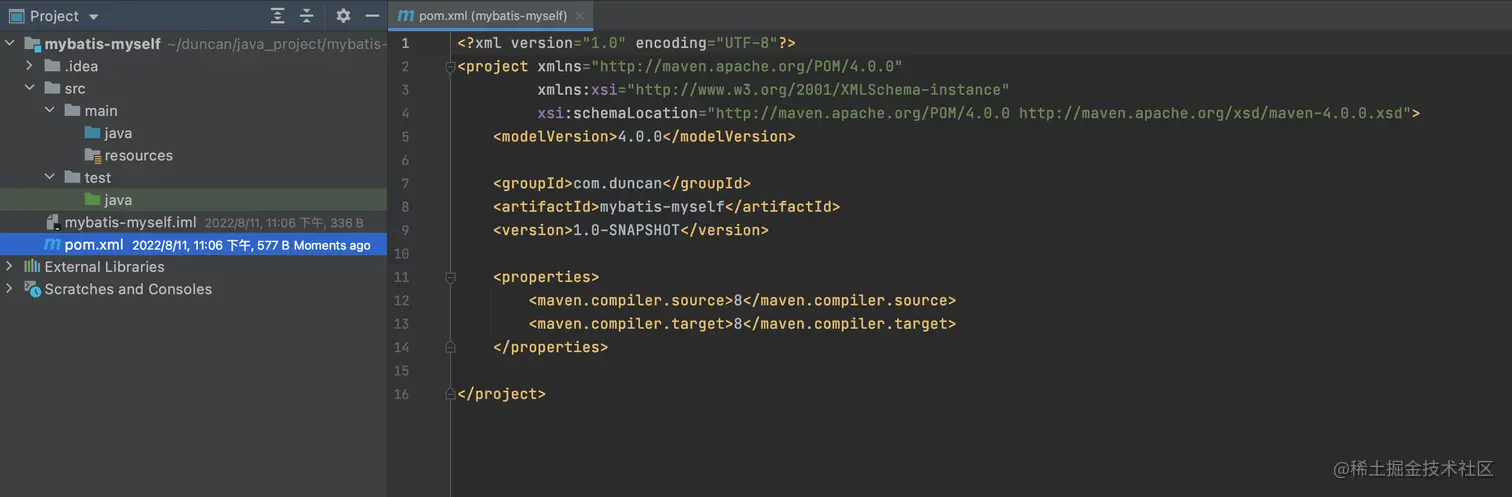Select External Libraries row
Screen dimensions: 1512x497
tap(193, 266)
